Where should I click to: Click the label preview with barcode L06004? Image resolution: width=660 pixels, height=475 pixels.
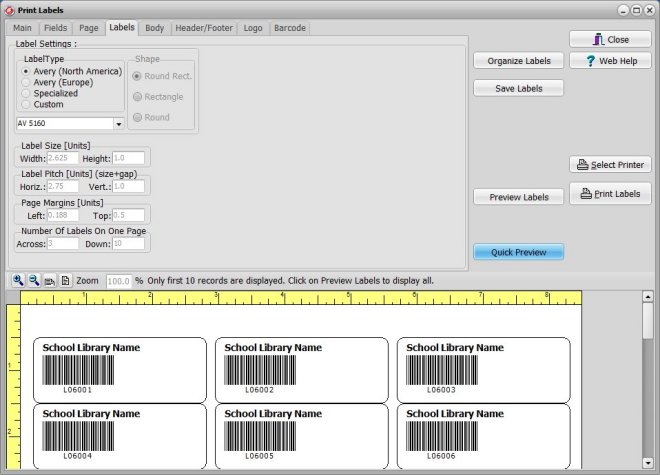click(x=120, y=436)
